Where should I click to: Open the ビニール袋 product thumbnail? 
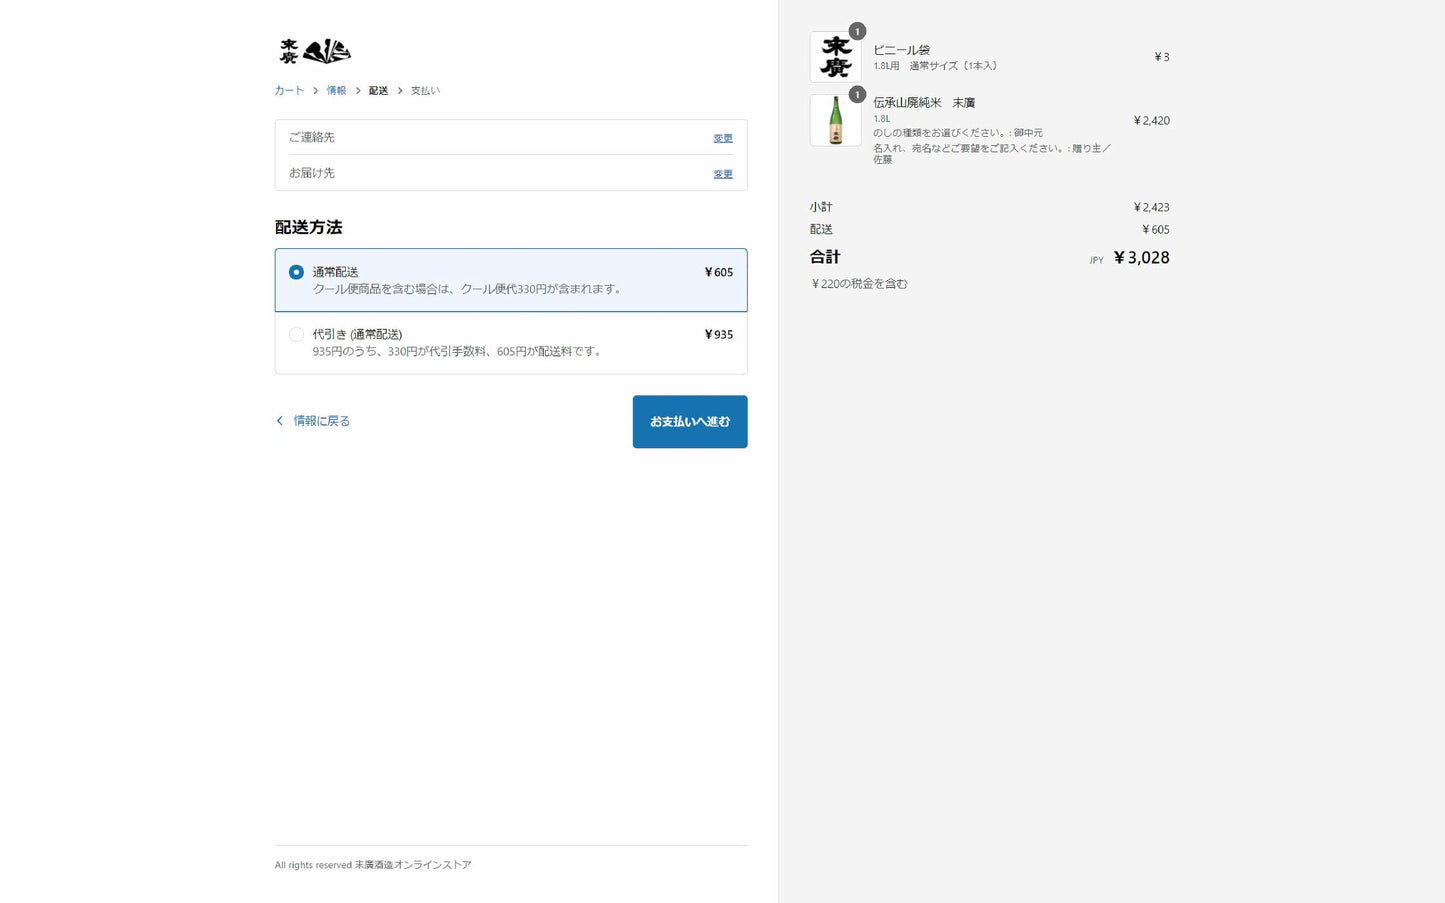(835, 57)
